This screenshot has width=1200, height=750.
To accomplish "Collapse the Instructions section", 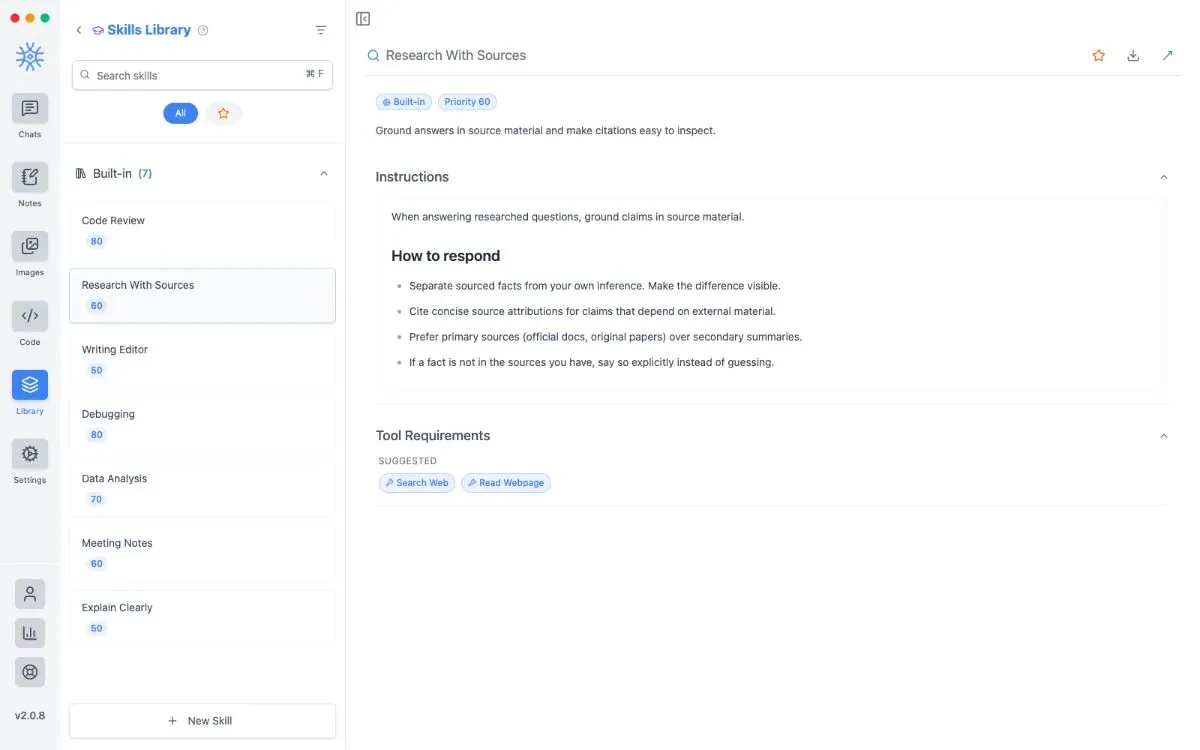I will (1163, 177).
